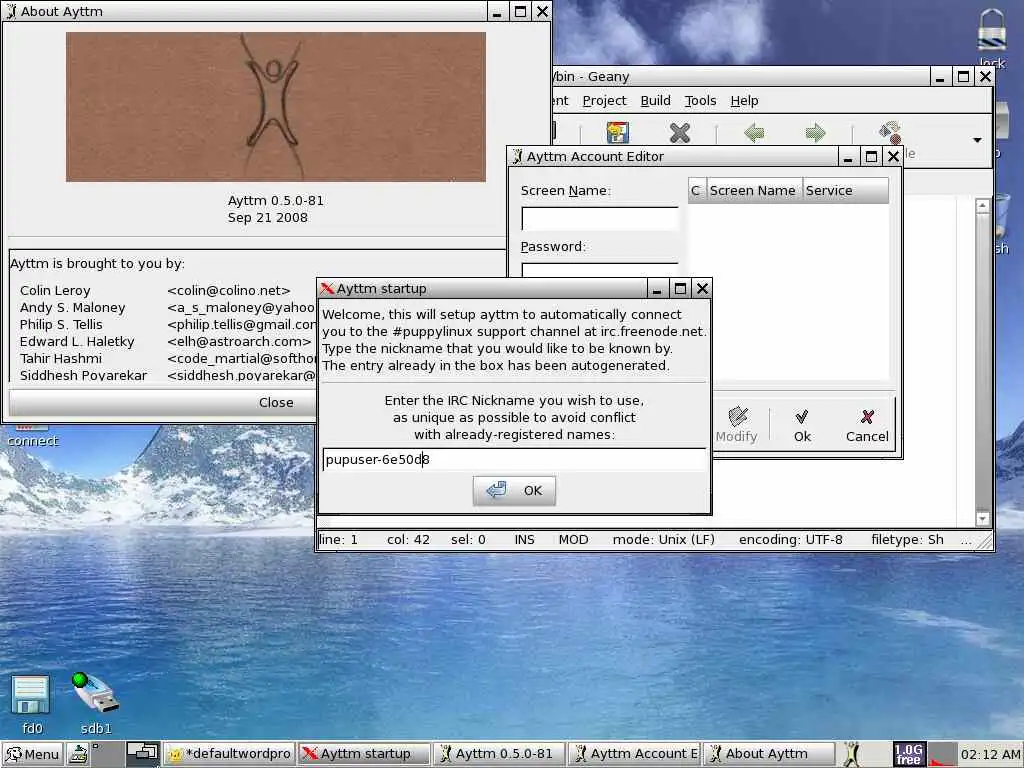Select Tahir Hashmi in credits list
Viewport: 1024px width, 768px height.
pyautogui.click(x=60, y=359)
